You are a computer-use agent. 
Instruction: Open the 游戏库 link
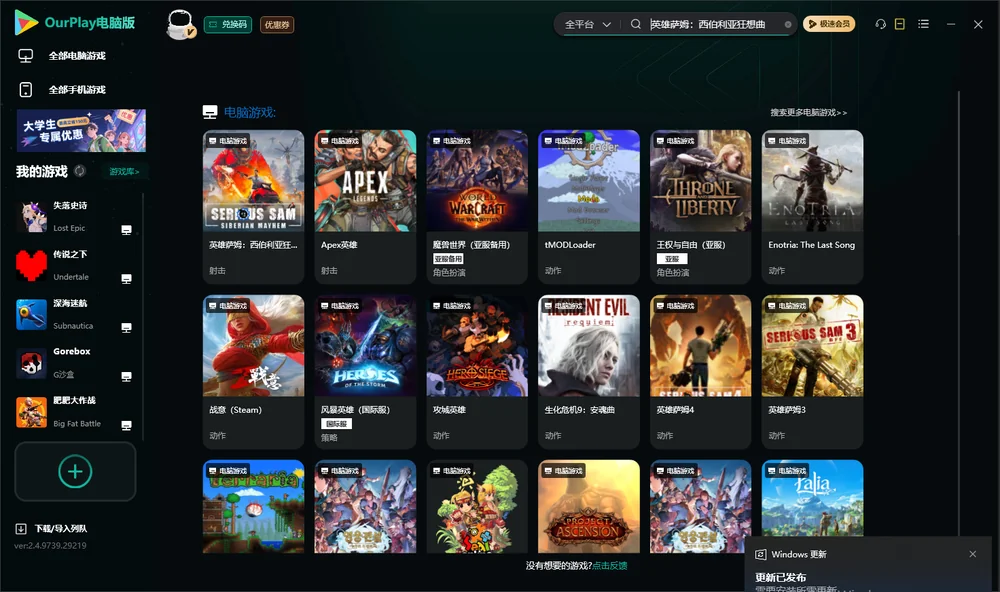coord(124,172)
